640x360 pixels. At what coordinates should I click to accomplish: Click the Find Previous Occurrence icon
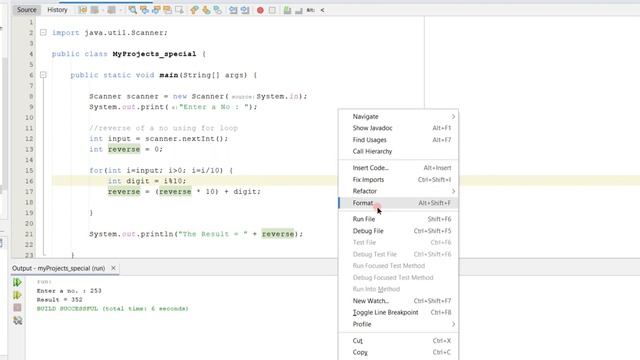coord(144,10)
